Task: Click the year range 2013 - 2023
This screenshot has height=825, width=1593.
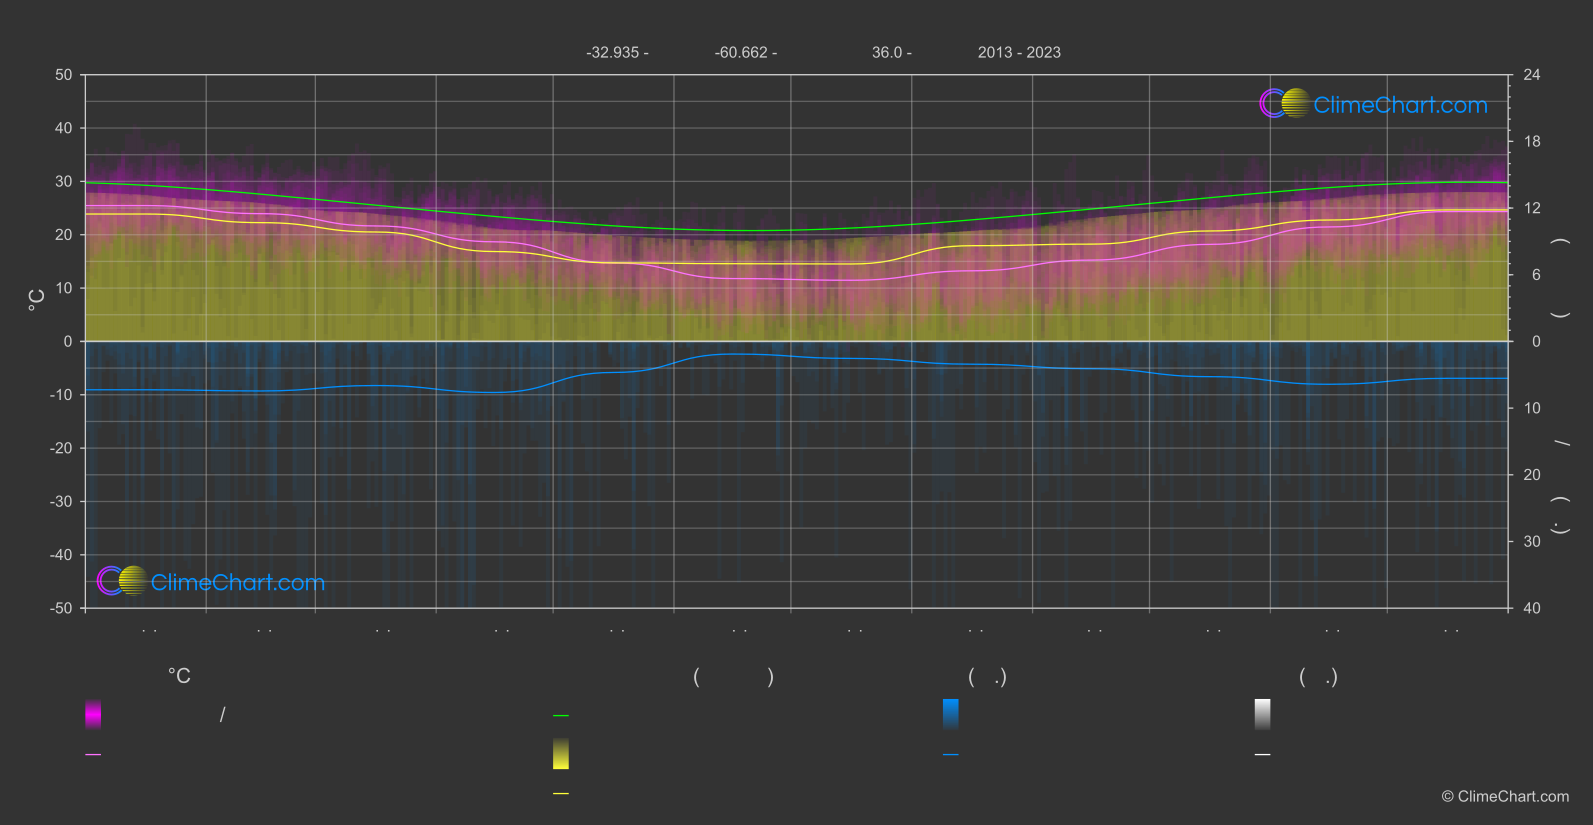Action: click(1019, 52)
